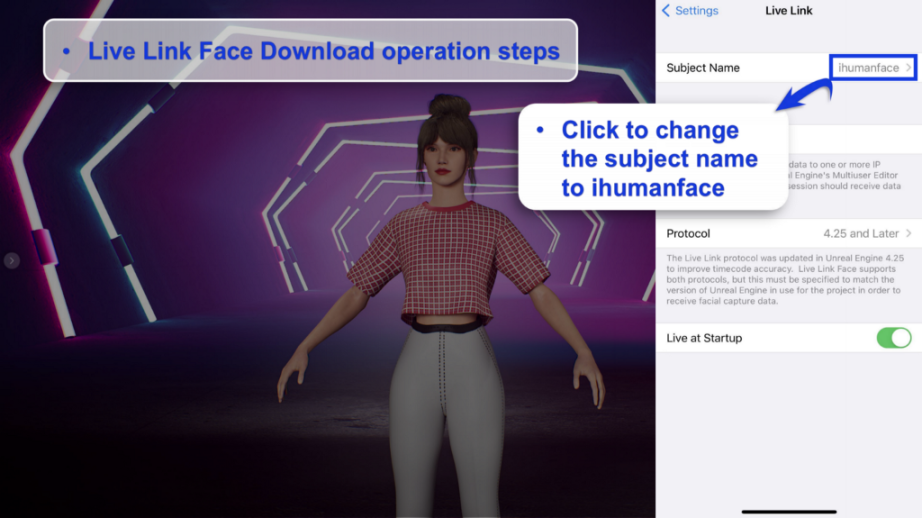This screenshot has height=518, width=922.
Task: Click the Protocol row label
Action: coord(688,234)
